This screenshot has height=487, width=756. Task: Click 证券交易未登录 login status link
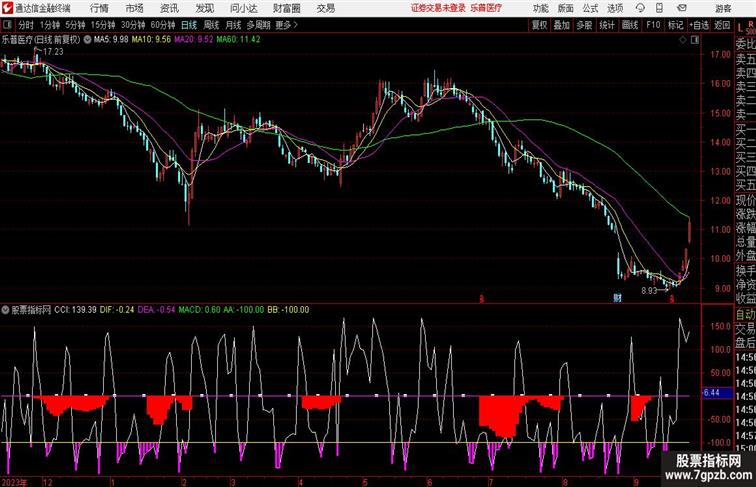click(x=438, y=8)
